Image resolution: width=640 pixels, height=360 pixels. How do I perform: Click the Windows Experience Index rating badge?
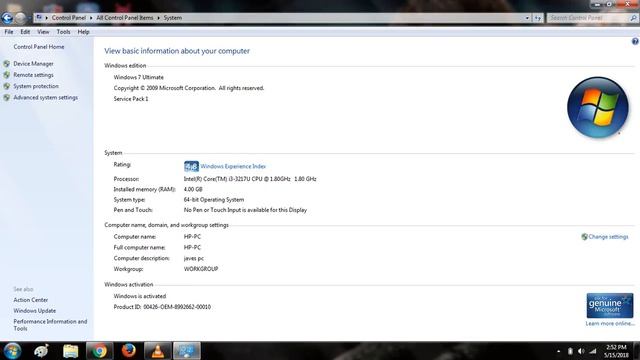point(191,166)
